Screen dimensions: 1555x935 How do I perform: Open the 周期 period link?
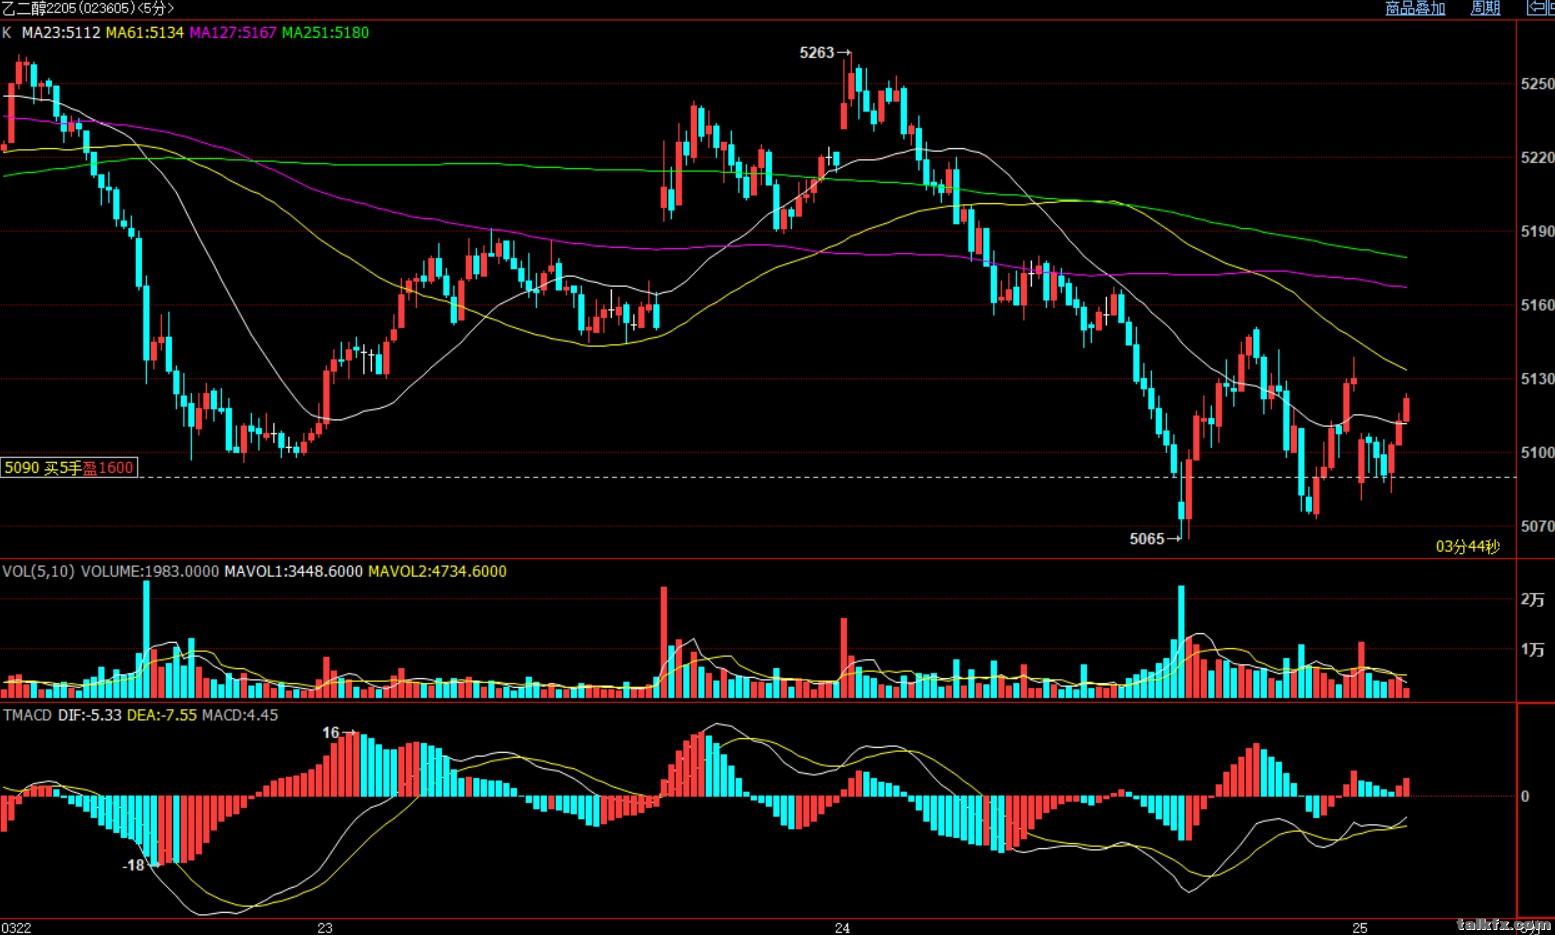coord(1485,8)
